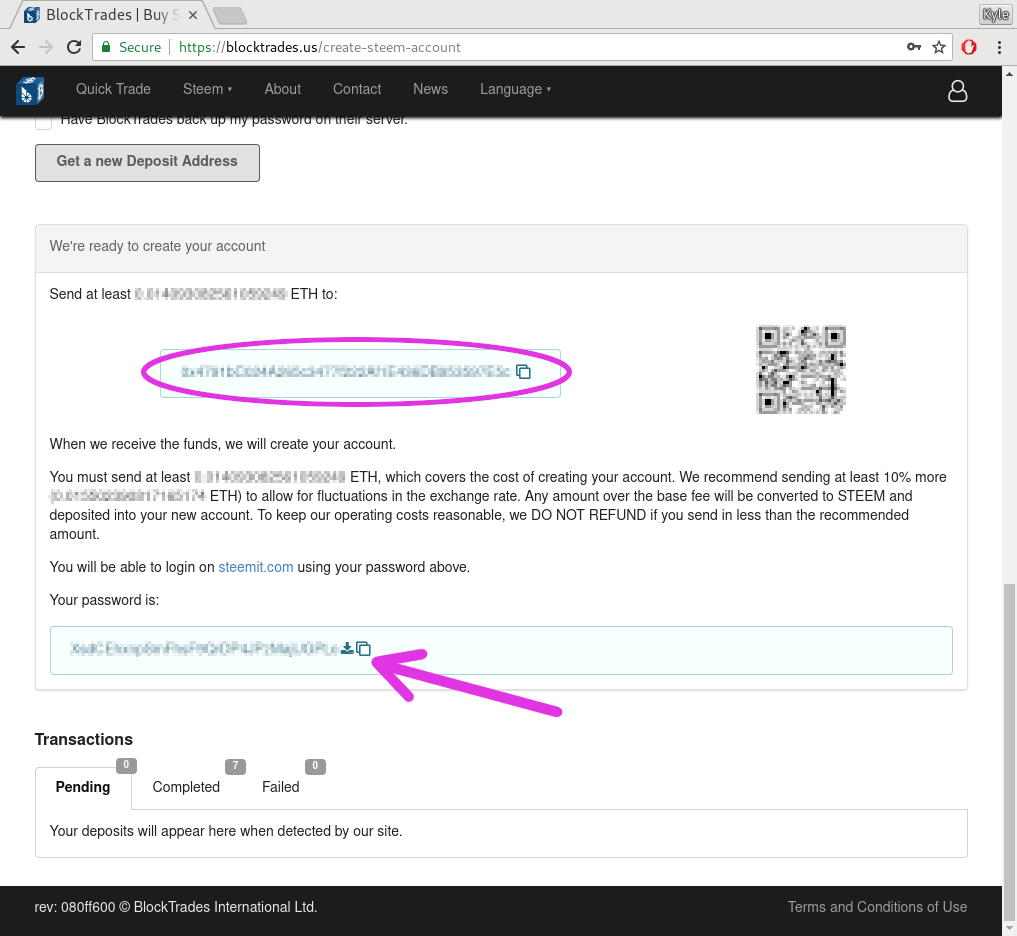
Task: Open the News page
Action: [431, 90]
